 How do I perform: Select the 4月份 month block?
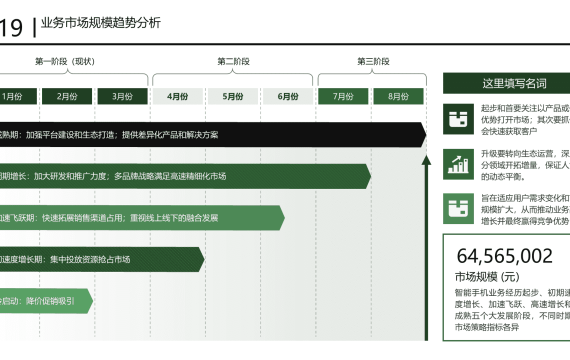coord(177,96)
